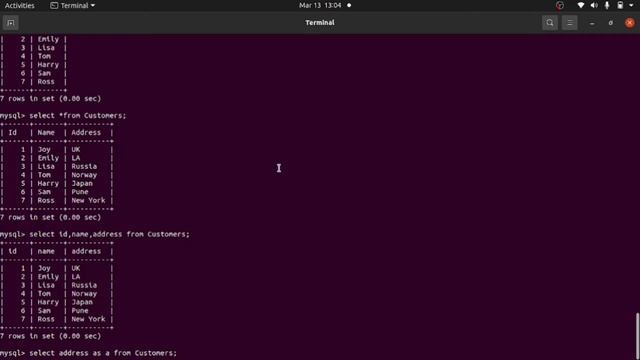Viewport: 640px width, 360px height.
Task: Click the lowercase 'name' column header
Action: [x=46, y=251]
